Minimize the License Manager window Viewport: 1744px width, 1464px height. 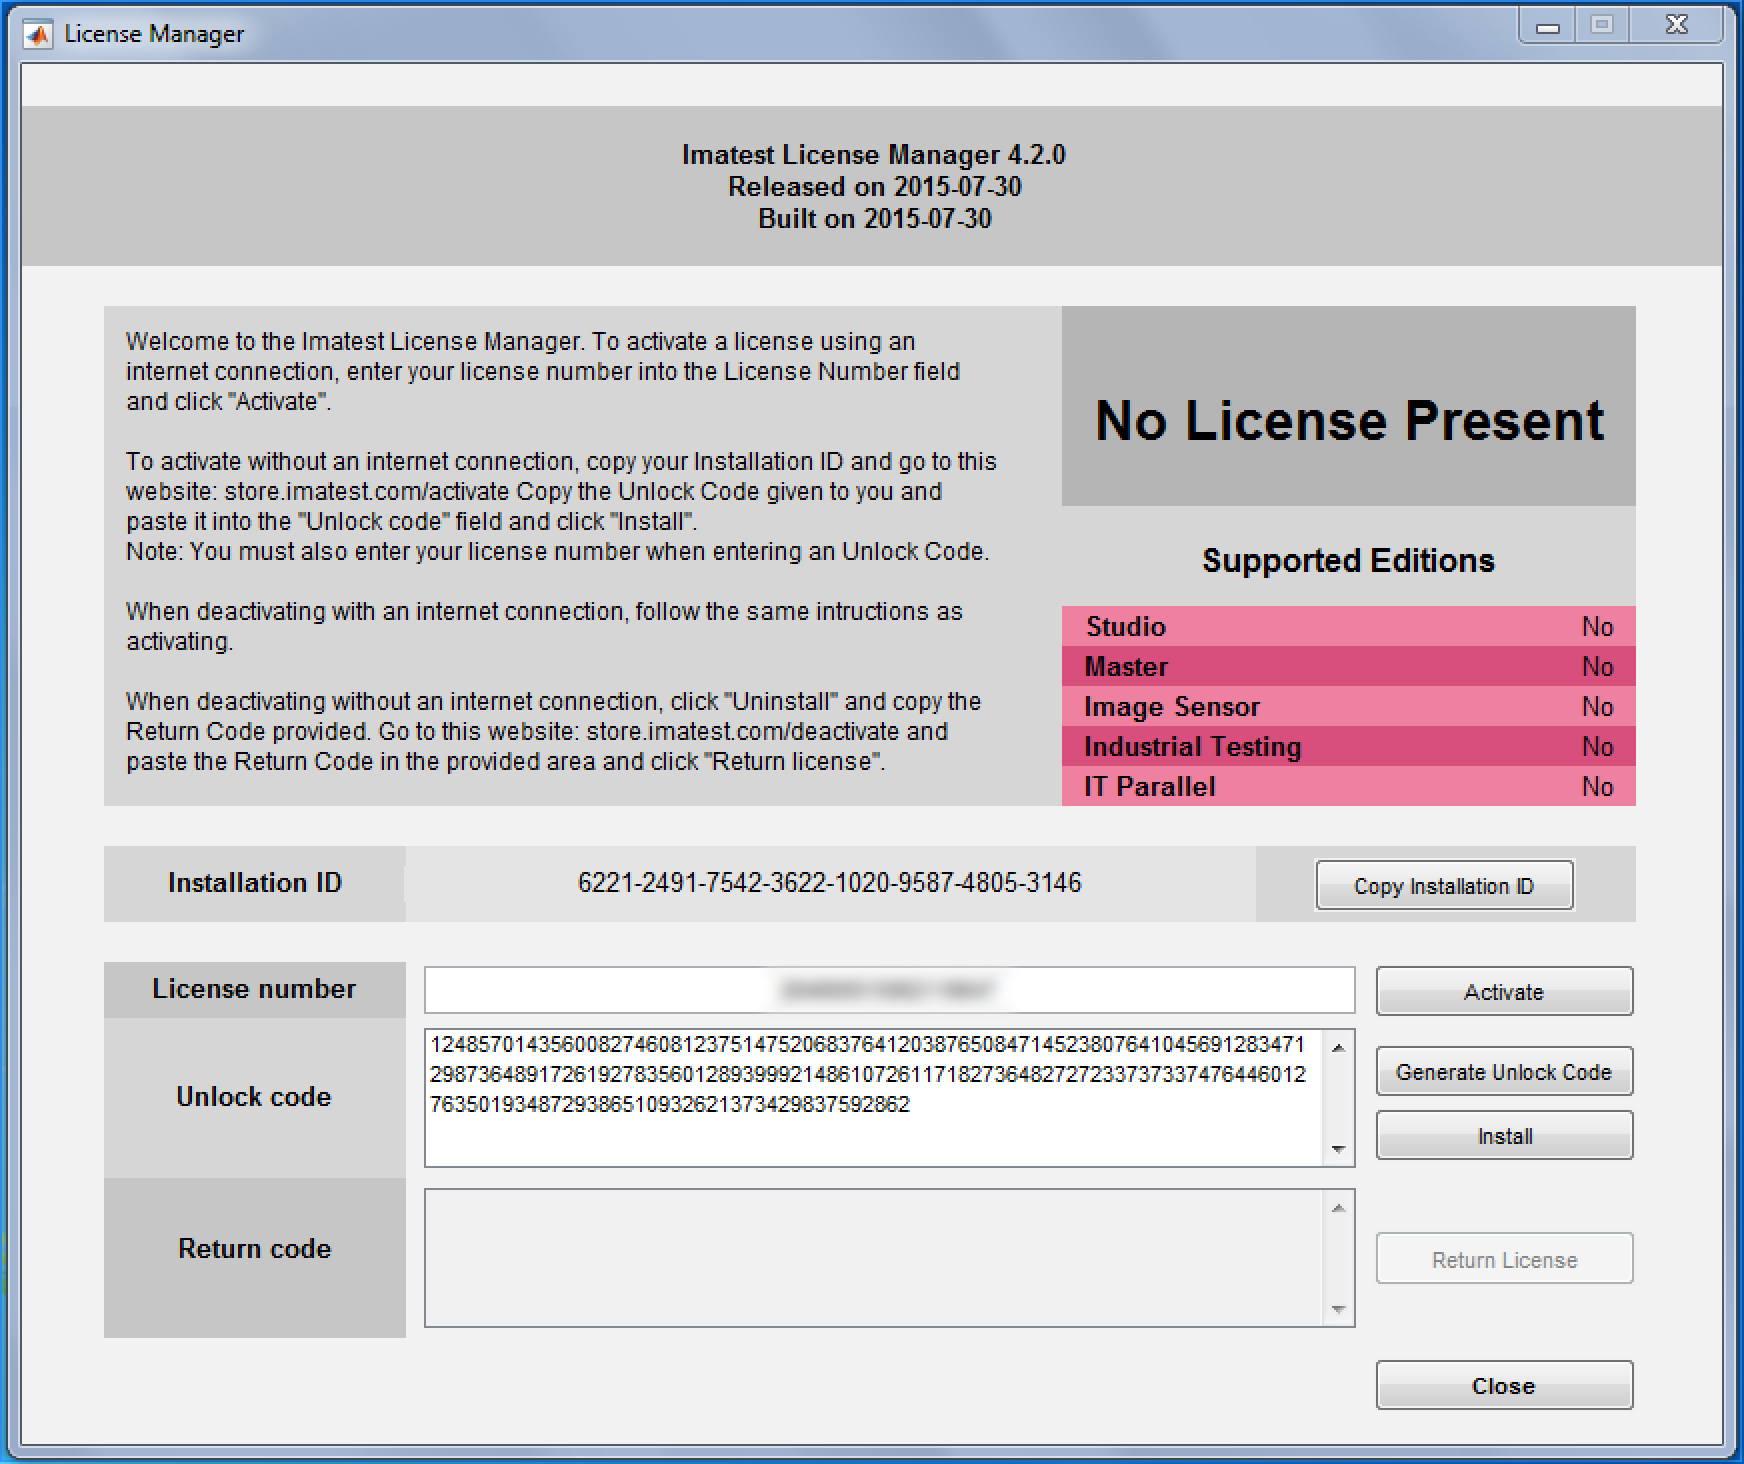[1547, 26]
